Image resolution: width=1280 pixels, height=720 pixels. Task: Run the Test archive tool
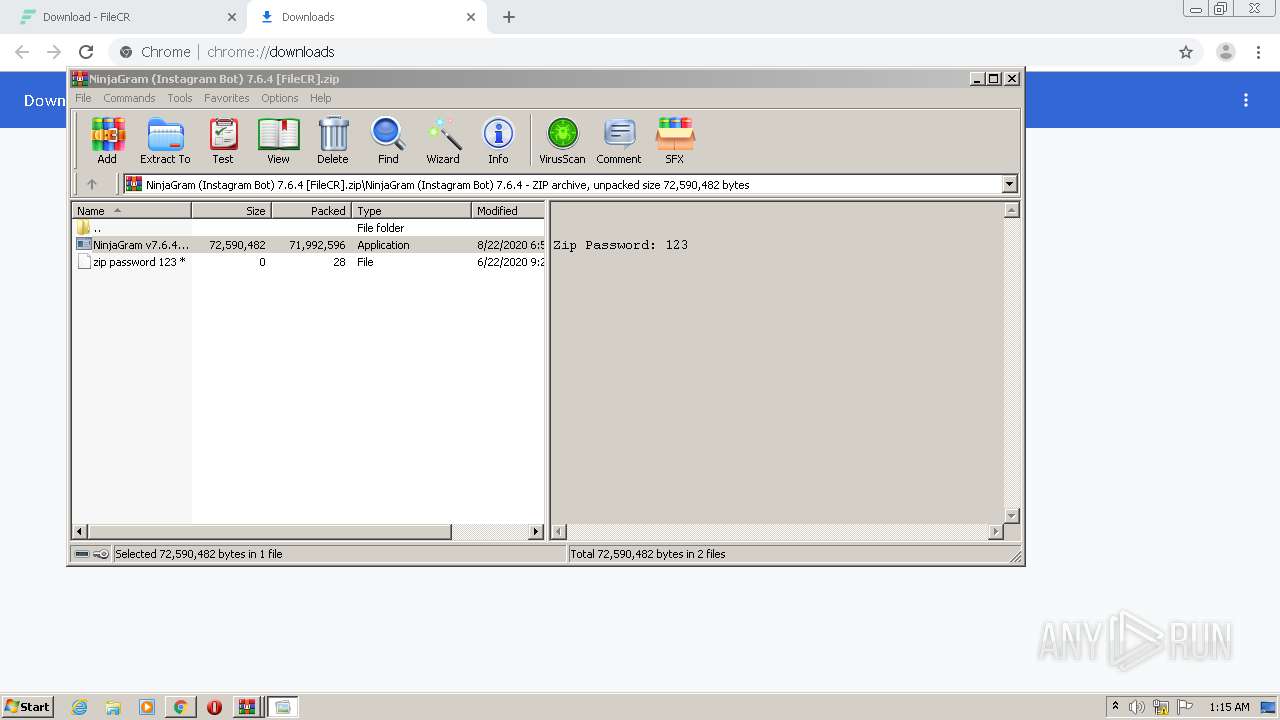(223, 140)
